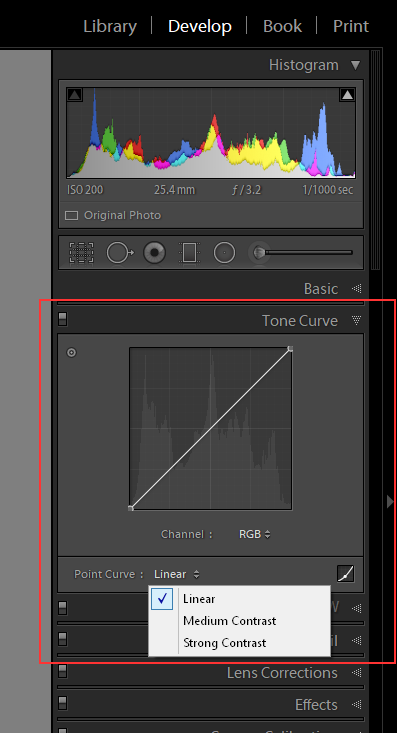Switch to the Library module
Viewport: 397px width, 733px height.
pos(110,26)
